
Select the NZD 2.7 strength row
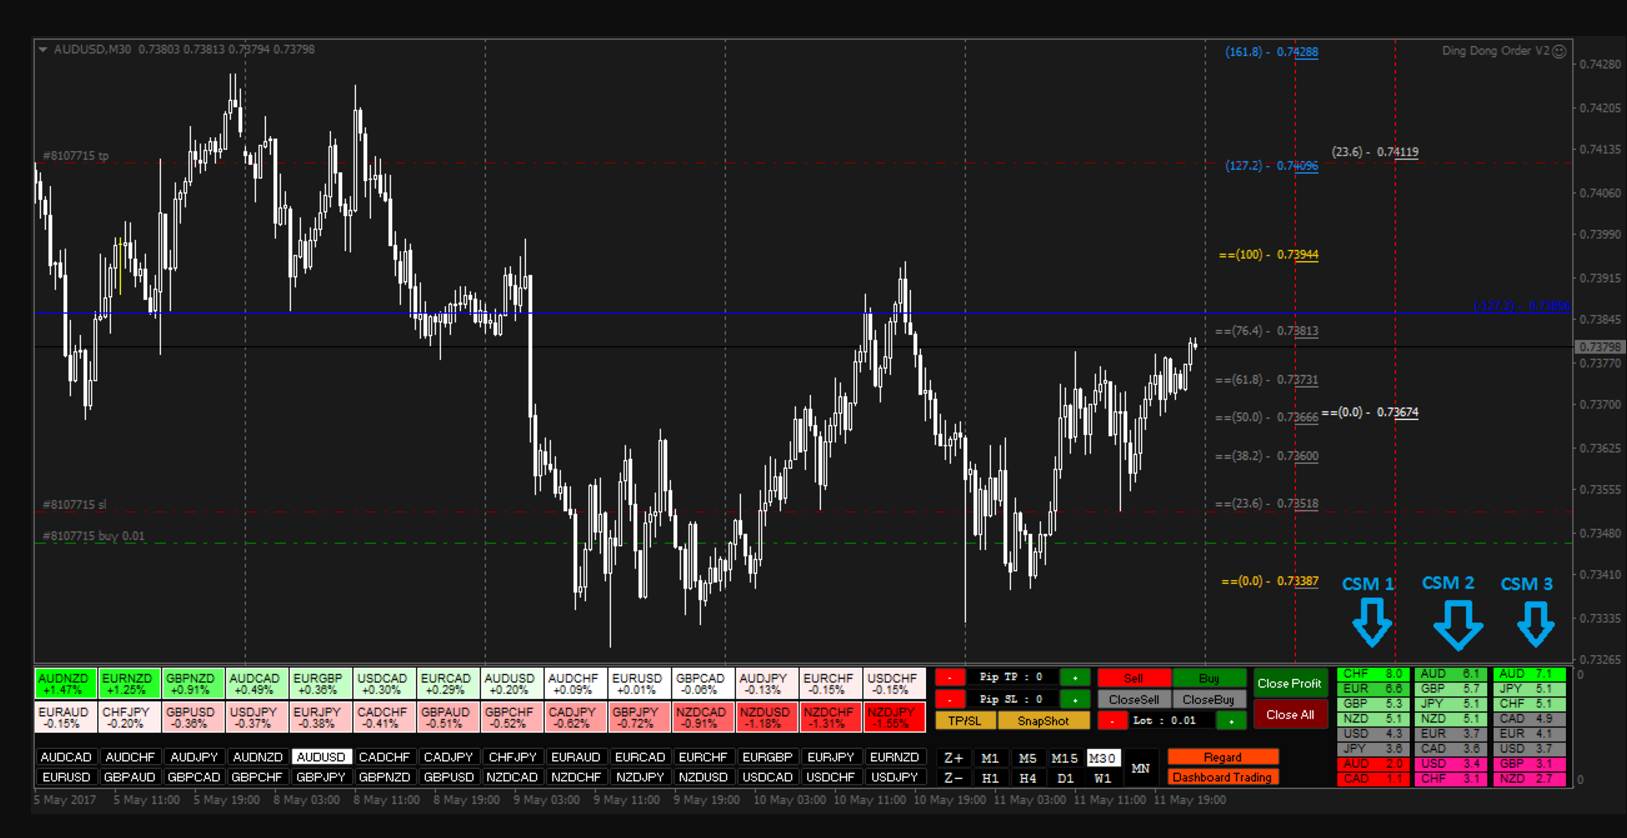tap(1528, 779)
